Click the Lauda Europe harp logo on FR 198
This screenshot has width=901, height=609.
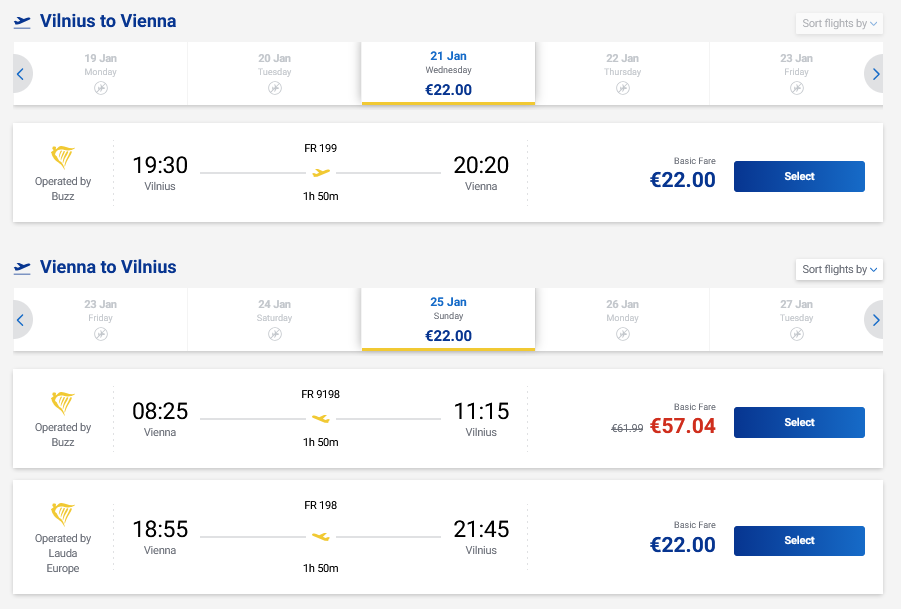(x=63, y=514)
